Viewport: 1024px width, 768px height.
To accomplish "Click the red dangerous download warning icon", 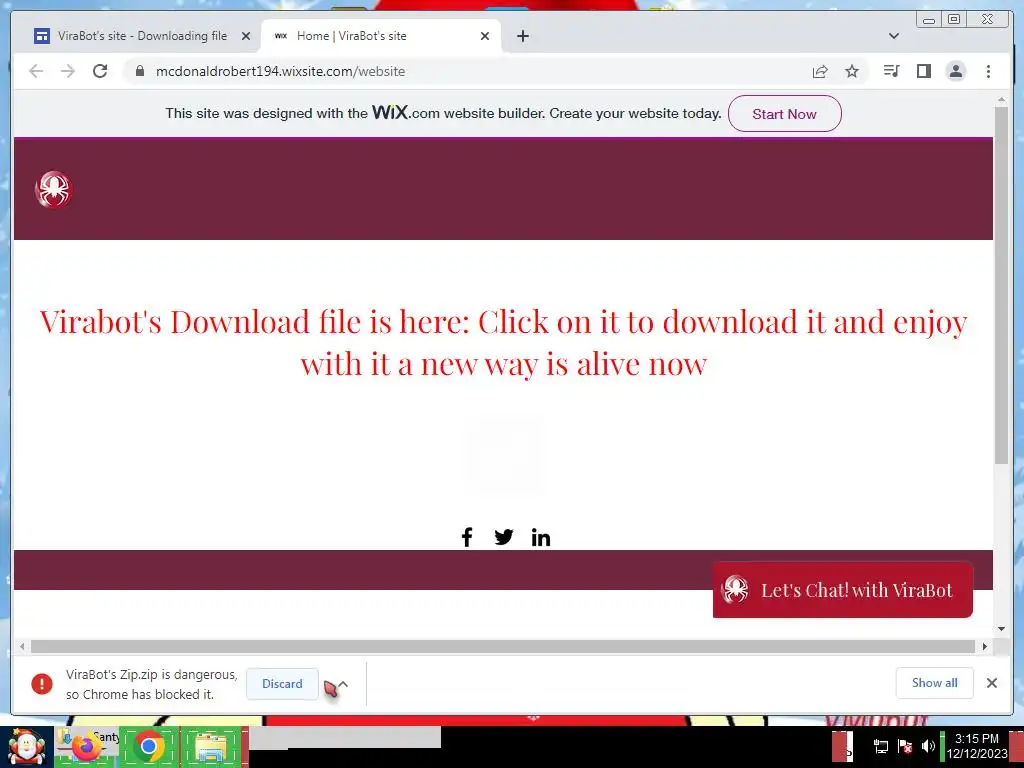I will tap(42, 684).
